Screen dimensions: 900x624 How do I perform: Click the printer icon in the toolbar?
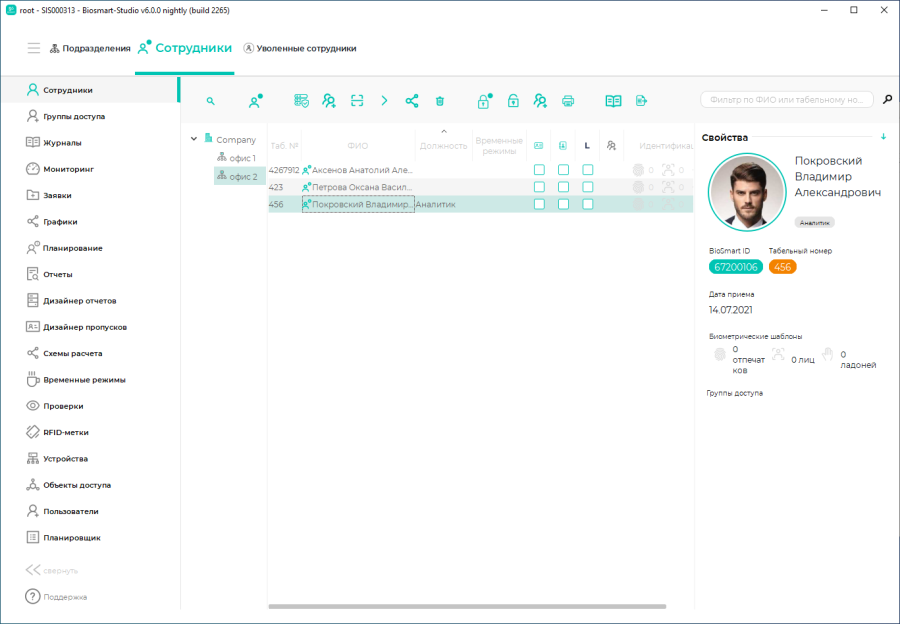(x=568, y=101)
